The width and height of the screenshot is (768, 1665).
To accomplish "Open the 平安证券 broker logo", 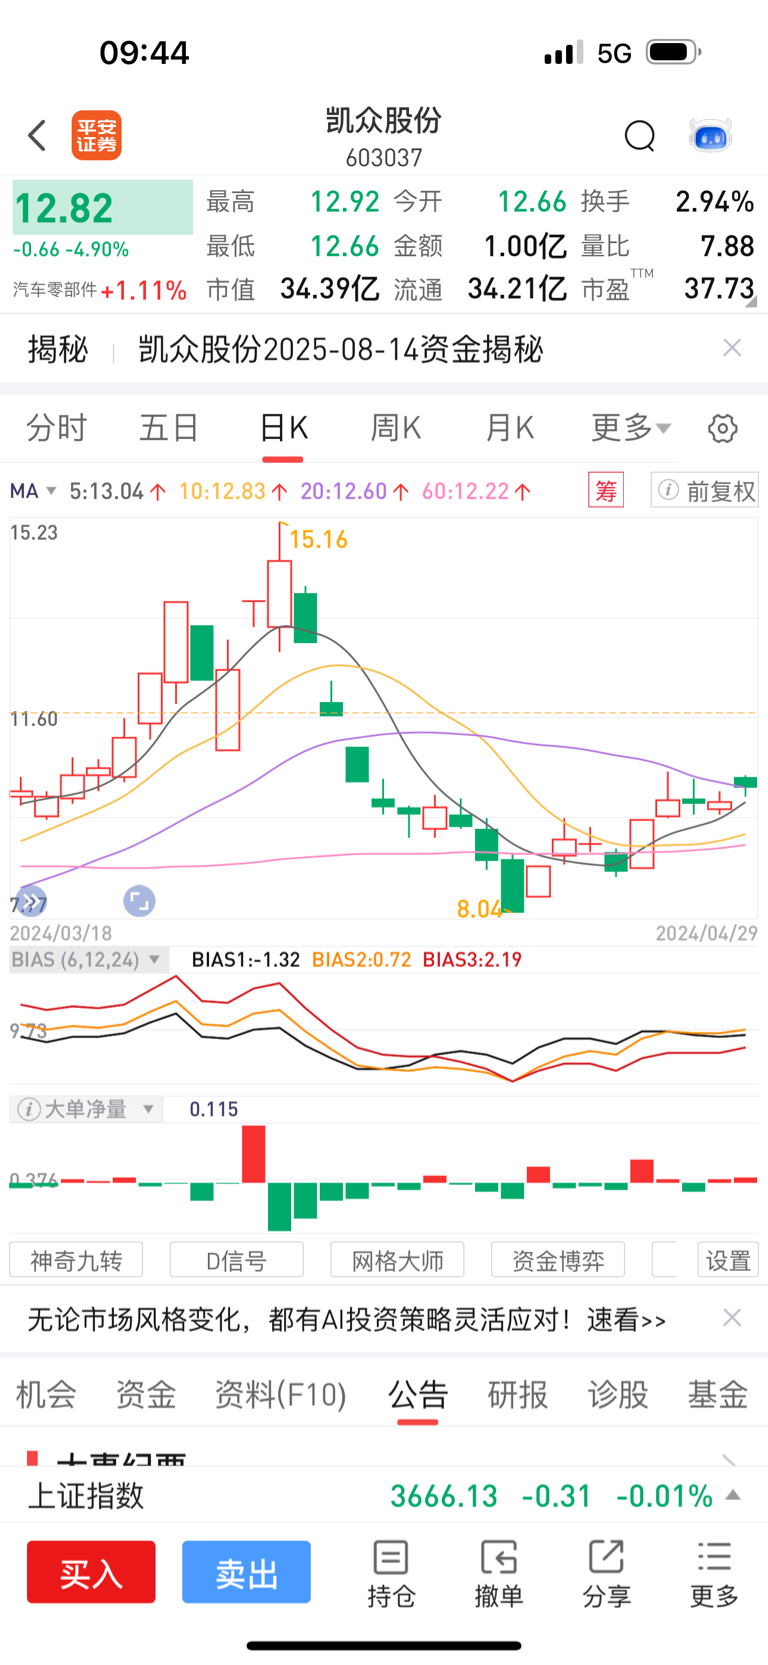I will 97,136.
